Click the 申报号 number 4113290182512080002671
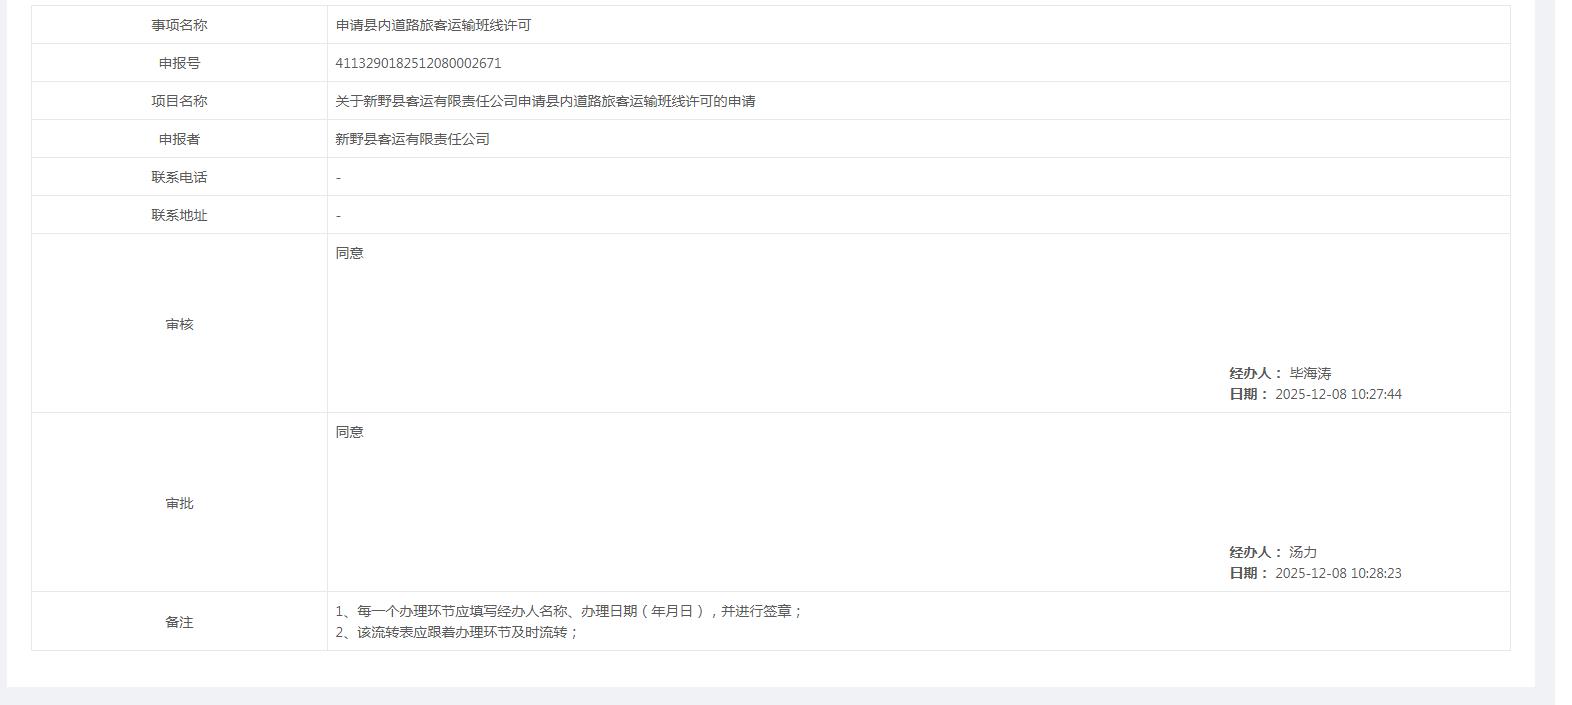 (x=418, y=63)
